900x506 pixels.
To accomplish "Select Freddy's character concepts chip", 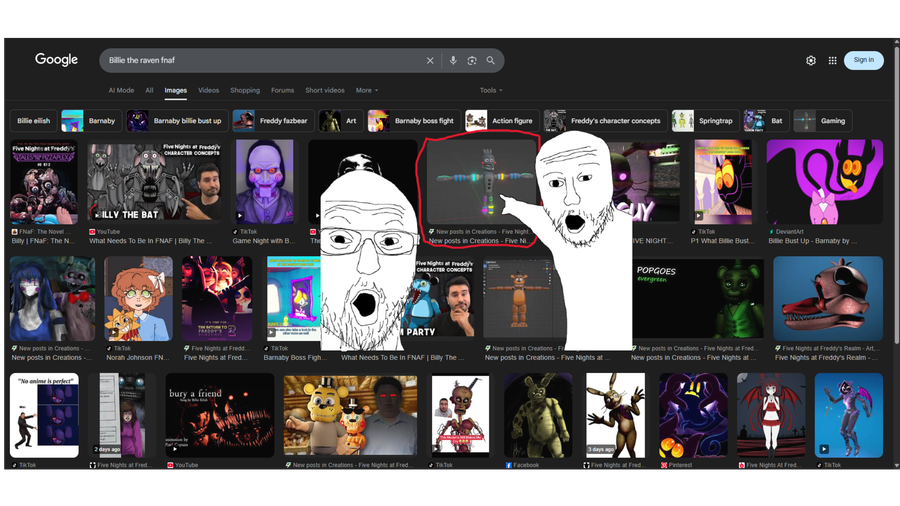I will pos(605,121).
